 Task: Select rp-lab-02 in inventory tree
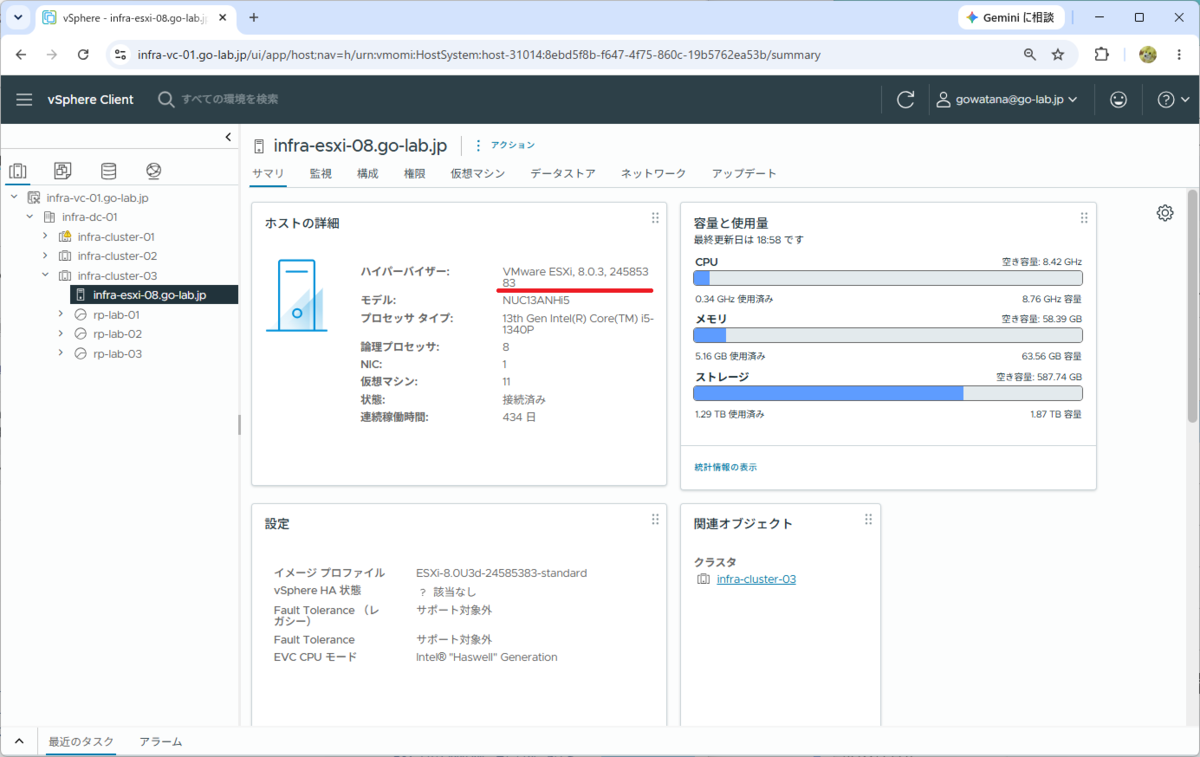117,334
